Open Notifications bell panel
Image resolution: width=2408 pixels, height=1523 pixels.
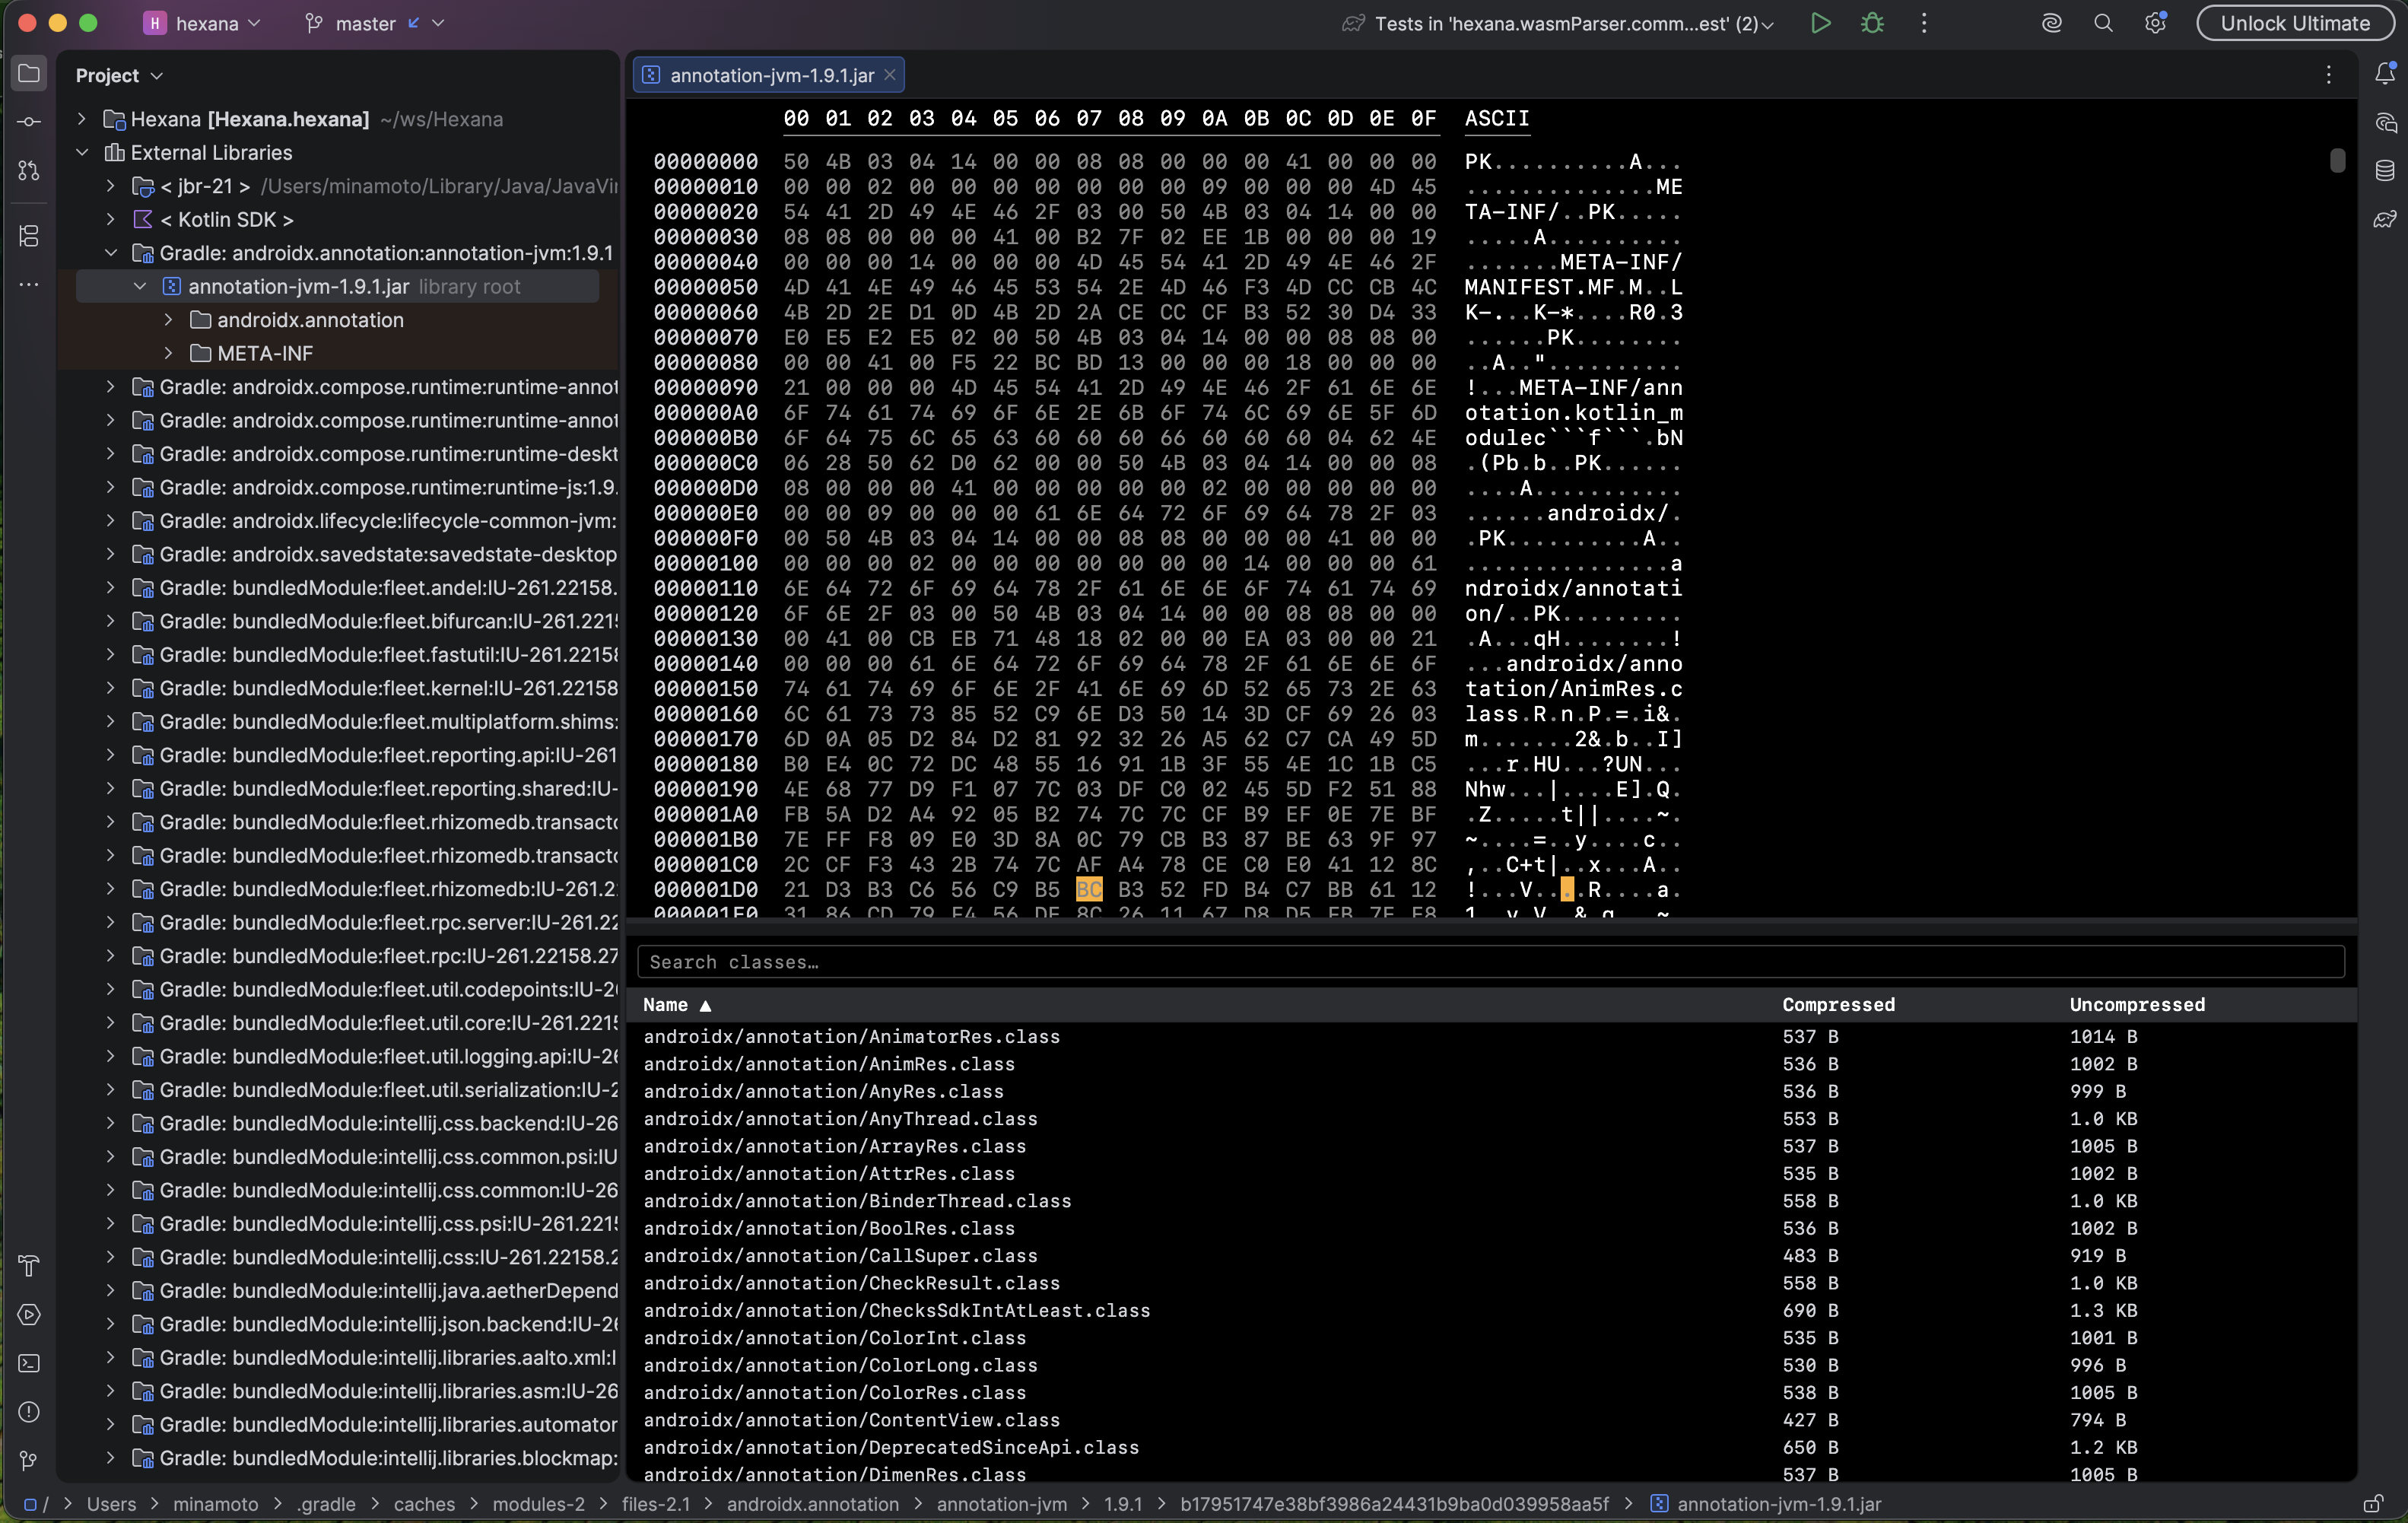[x=2385, y=73]
